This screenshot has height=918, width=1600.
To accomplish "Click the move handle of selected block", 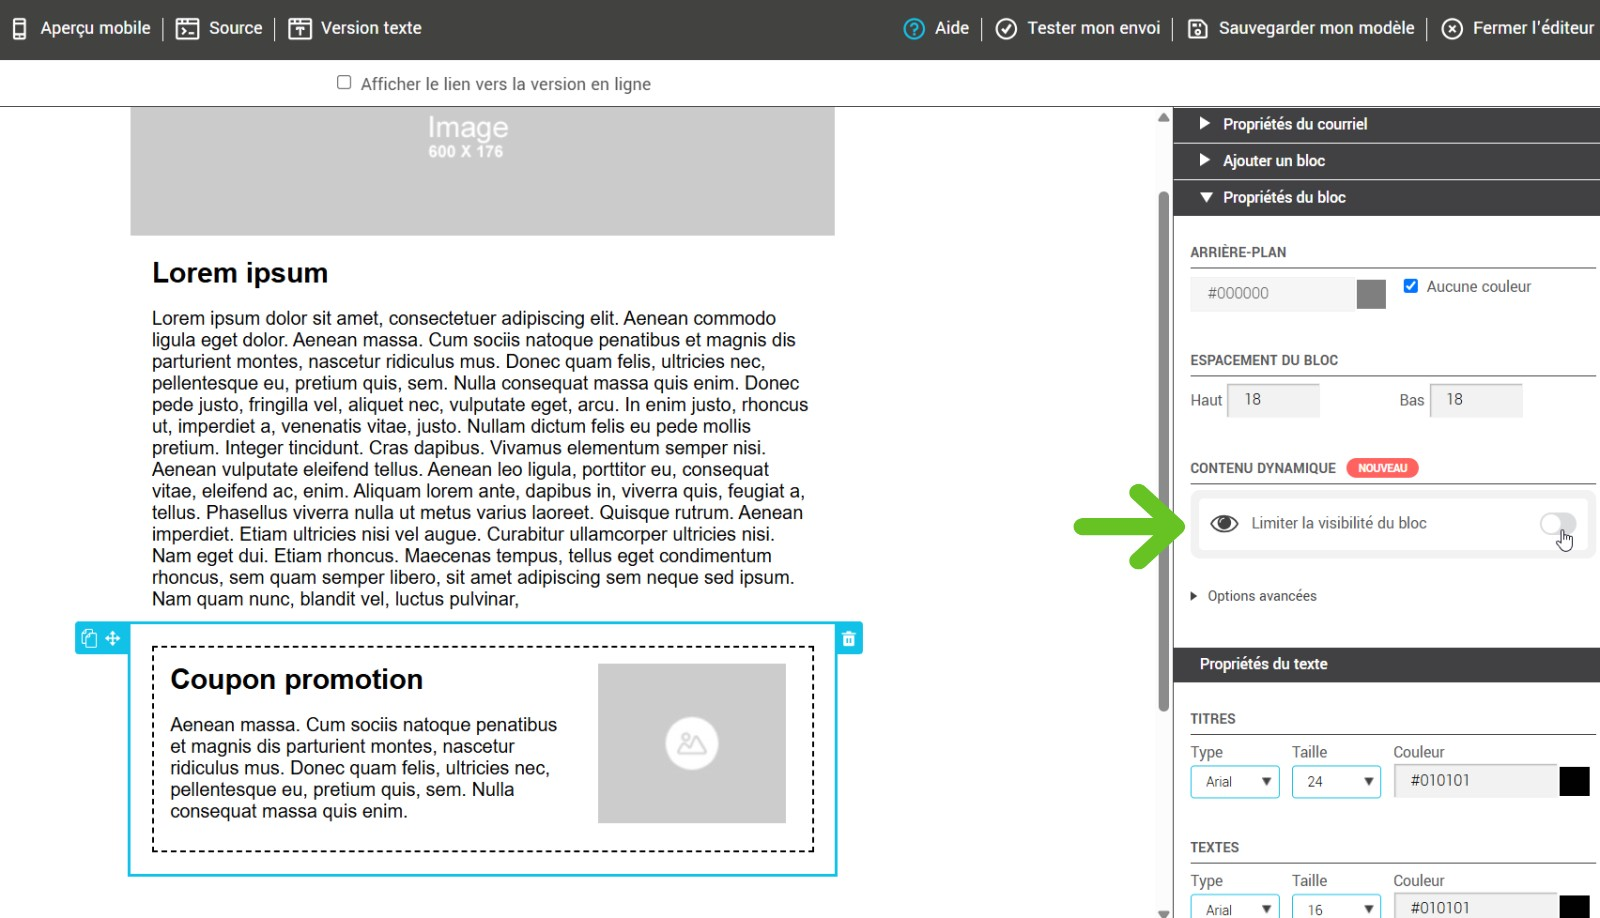I will [113, 639].
